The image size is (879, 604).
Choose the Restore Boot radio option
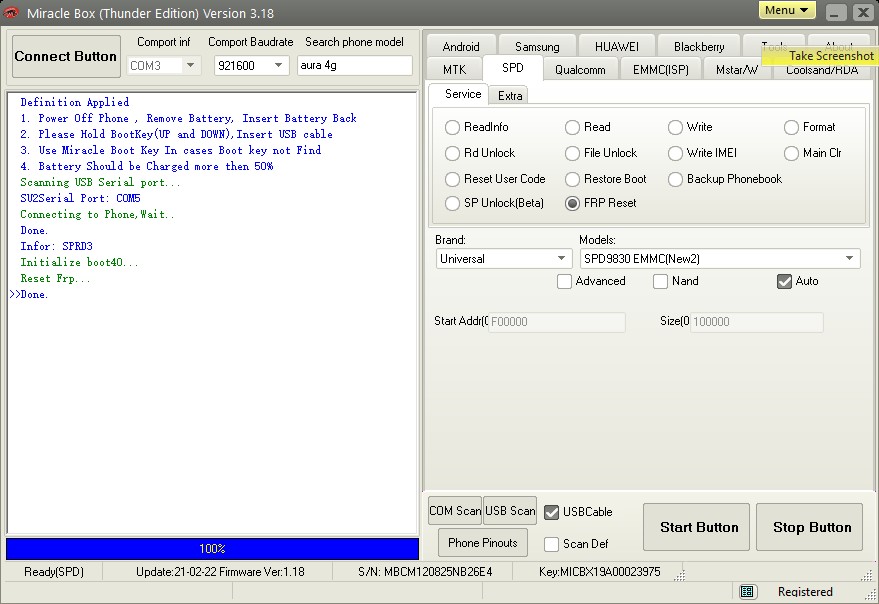tap(605, 179)
